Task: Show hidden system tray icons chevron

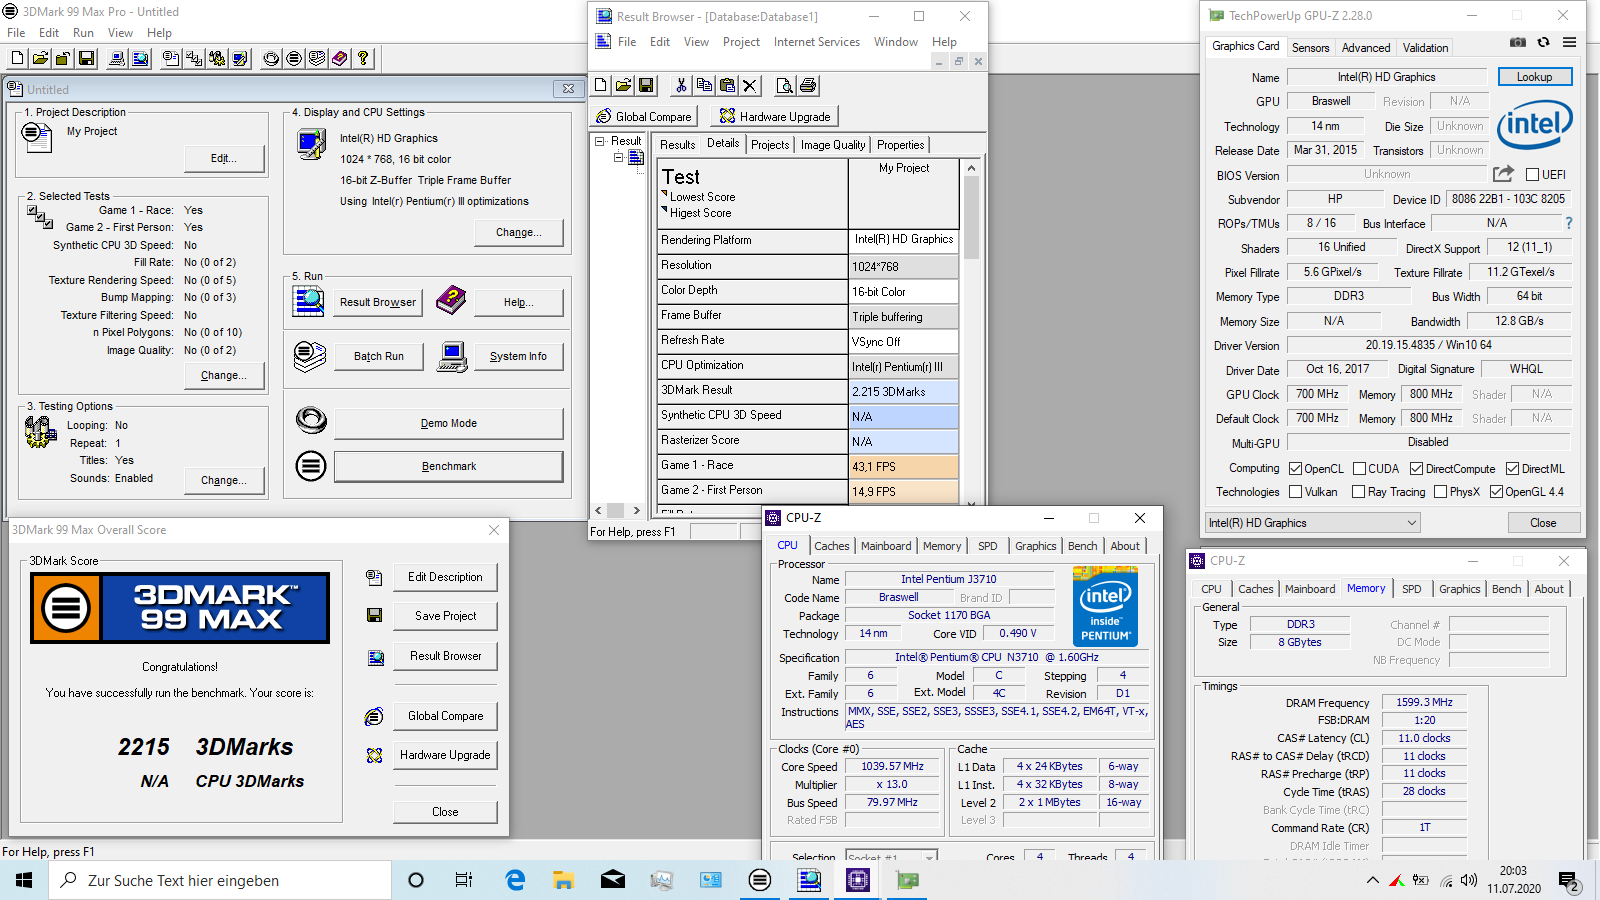Action: (1373, 881)
